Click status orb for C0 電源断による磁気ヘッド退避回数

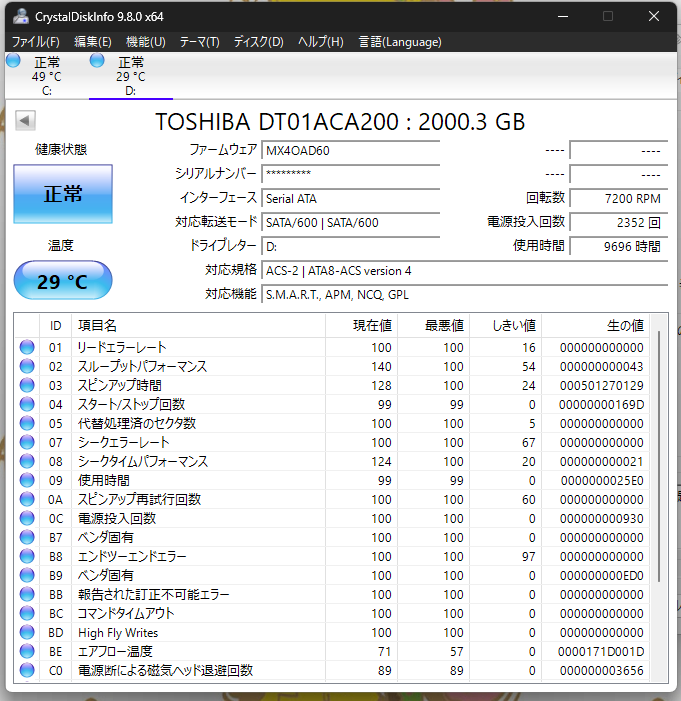click(x=27, y=670)
